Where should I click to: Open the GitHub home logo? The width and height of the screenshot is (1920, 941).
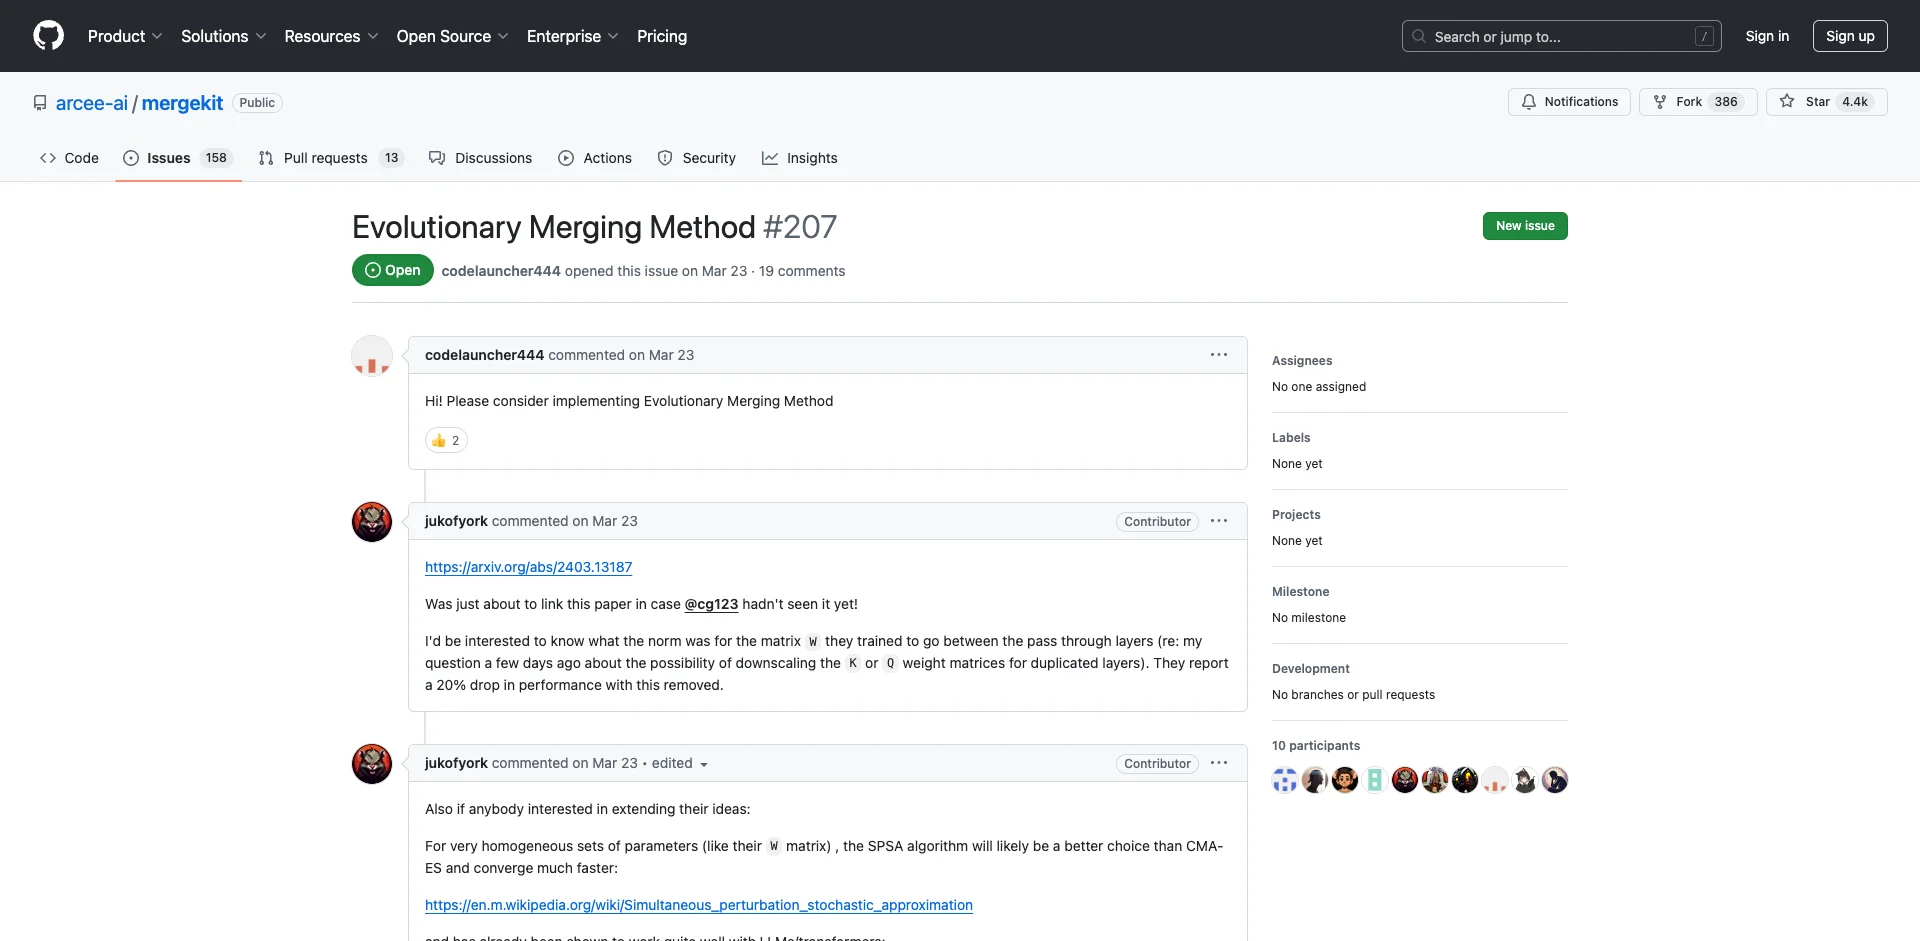48,36
